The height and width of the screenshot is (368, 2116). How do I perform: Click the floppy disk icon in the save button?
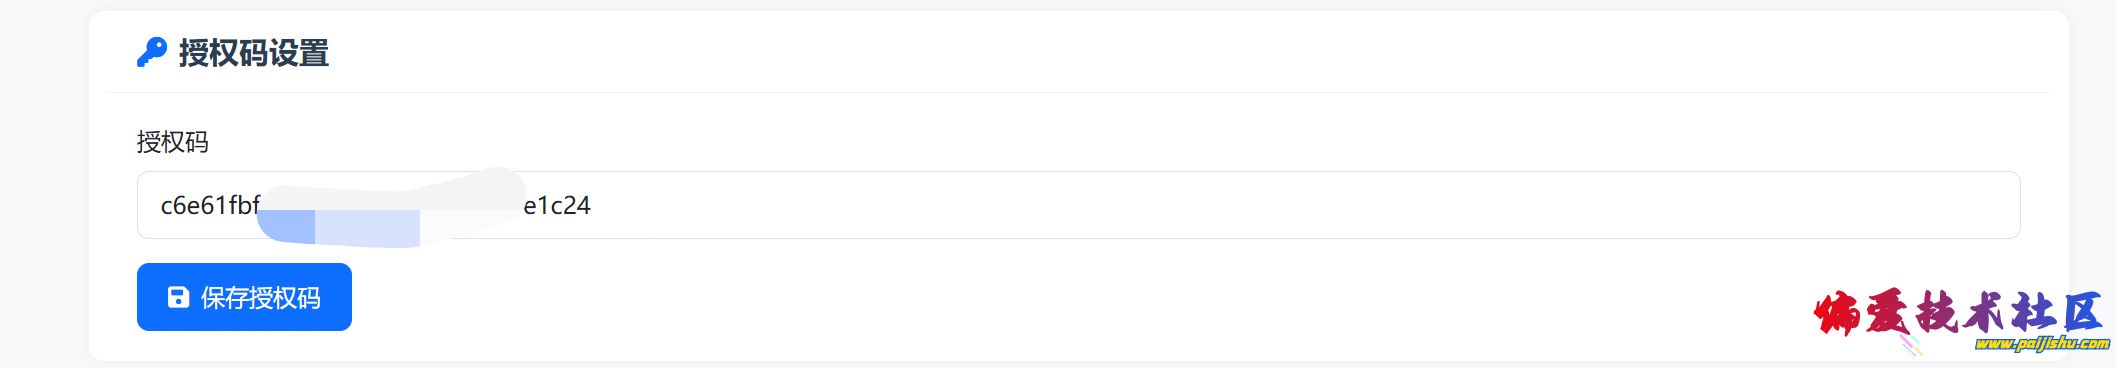pos(178,297)
